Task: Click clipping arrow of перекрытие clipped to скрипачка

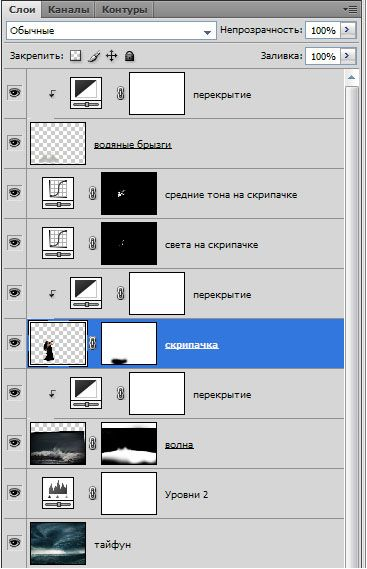Action: 52,293
